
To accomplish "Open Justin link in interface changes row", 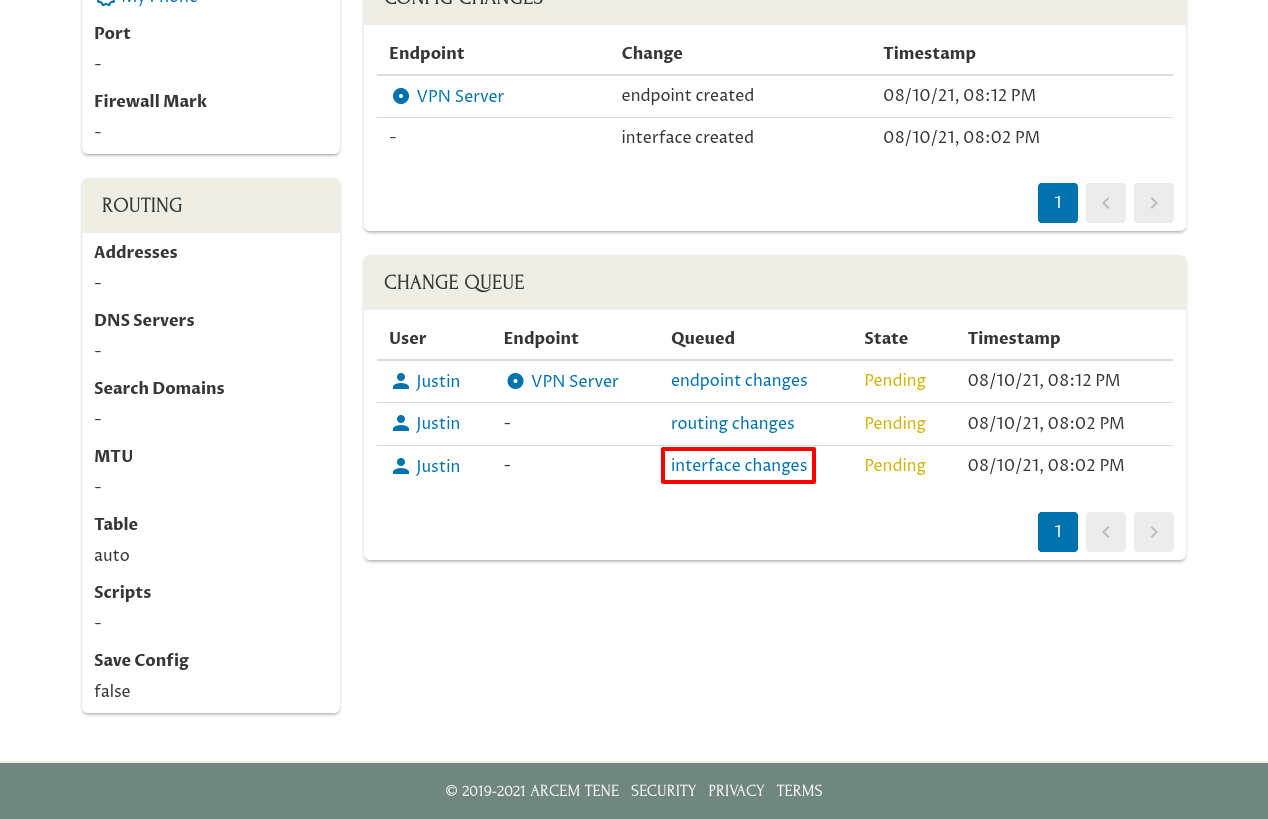I will tap(438, 466).
